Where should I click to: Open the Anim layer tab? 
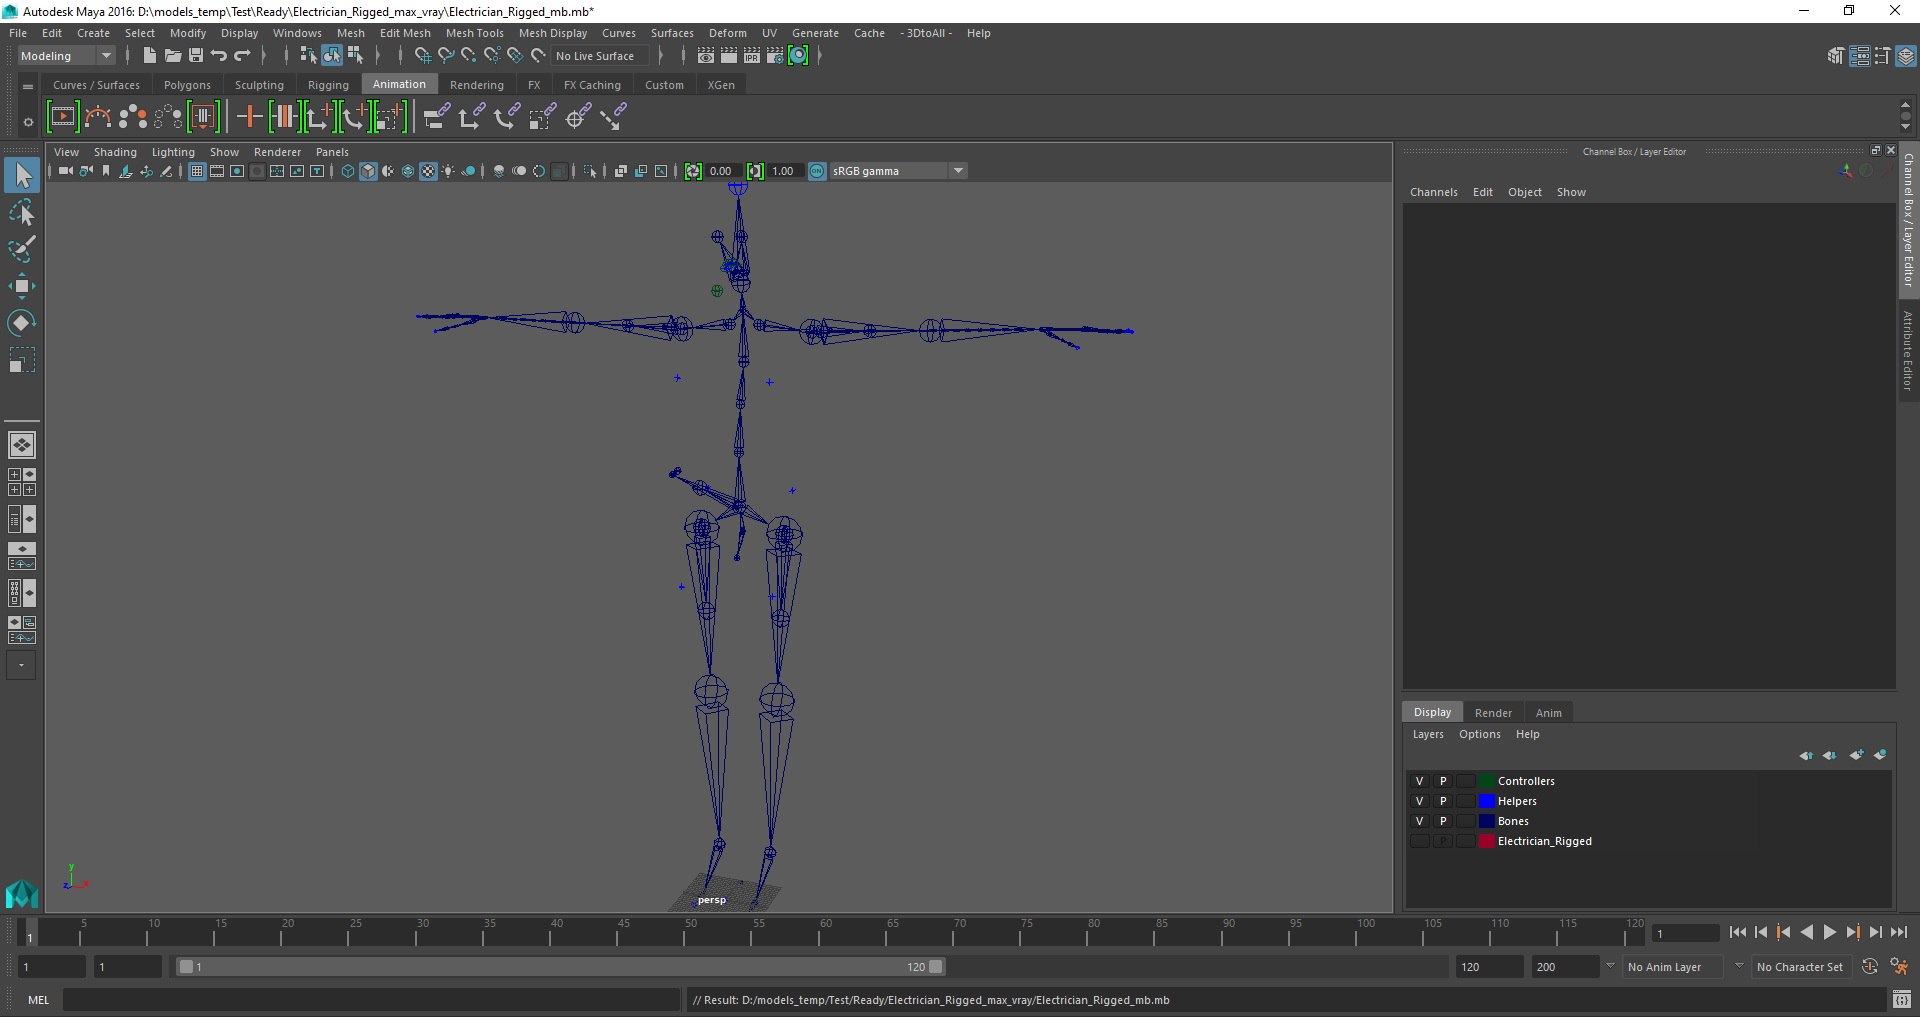(1548, 713)
